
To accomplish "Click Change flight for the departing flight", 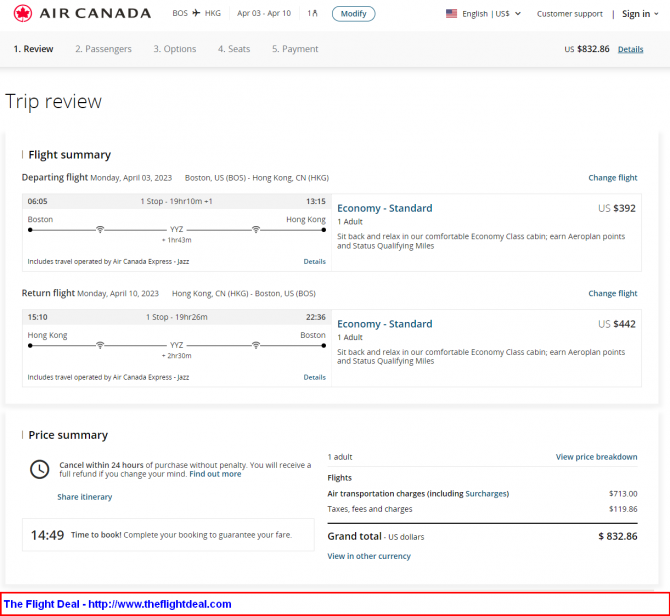I will point(612,178).
